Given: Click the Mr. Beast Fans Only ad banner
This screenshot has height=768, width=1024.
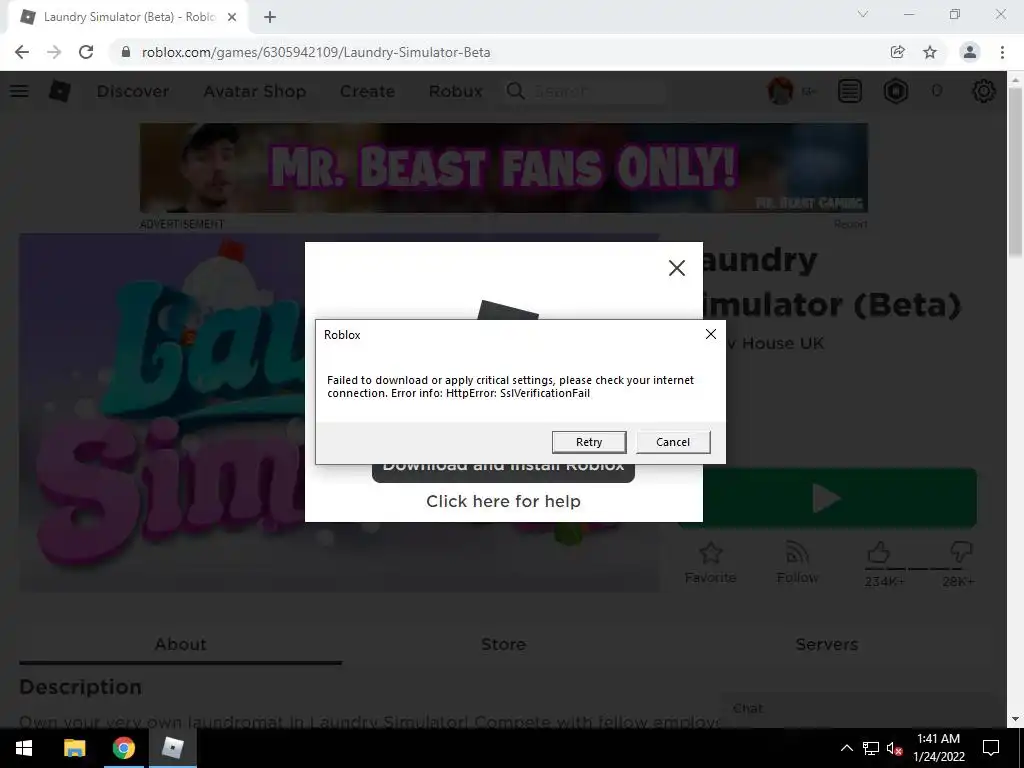Looking at the screenshot, I should (504, 168).
